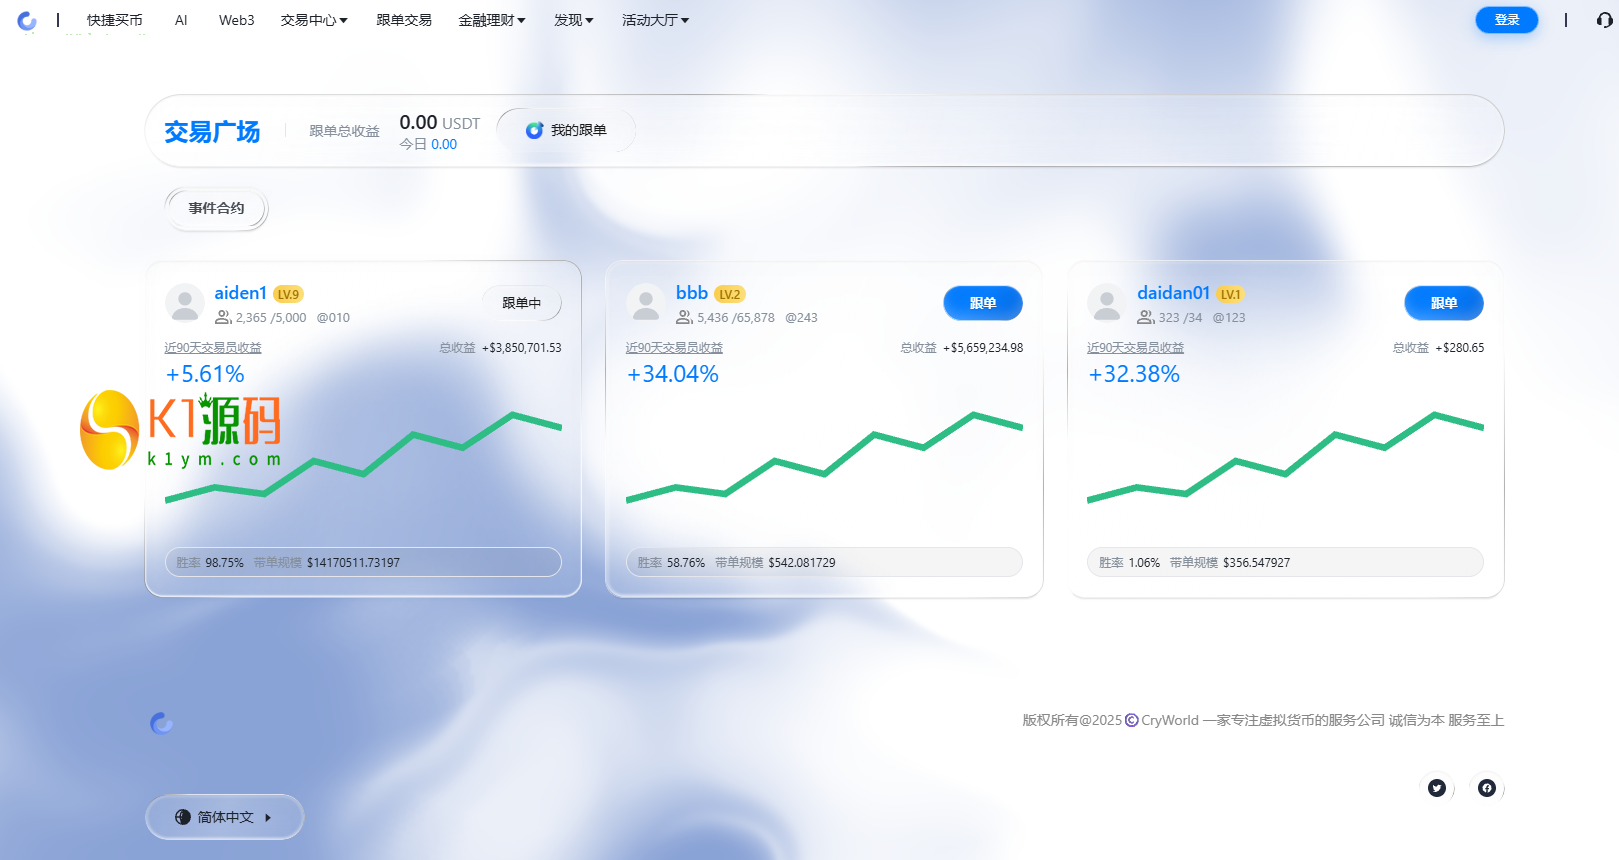
Task: Click the followers icon on bbb's card
Action: (x=684, y=317)
